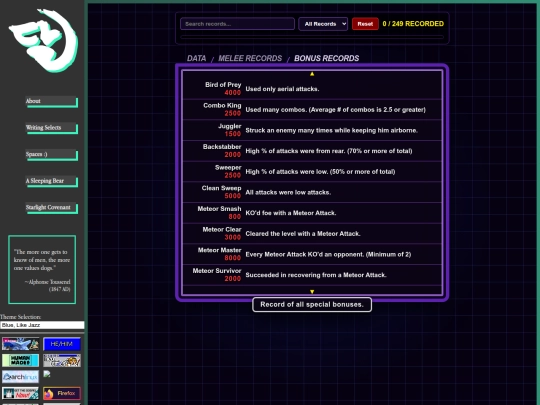Open the All Records filter dropdown
The height and width of the screenshot is (405, 540).
(x=323, y=24)
